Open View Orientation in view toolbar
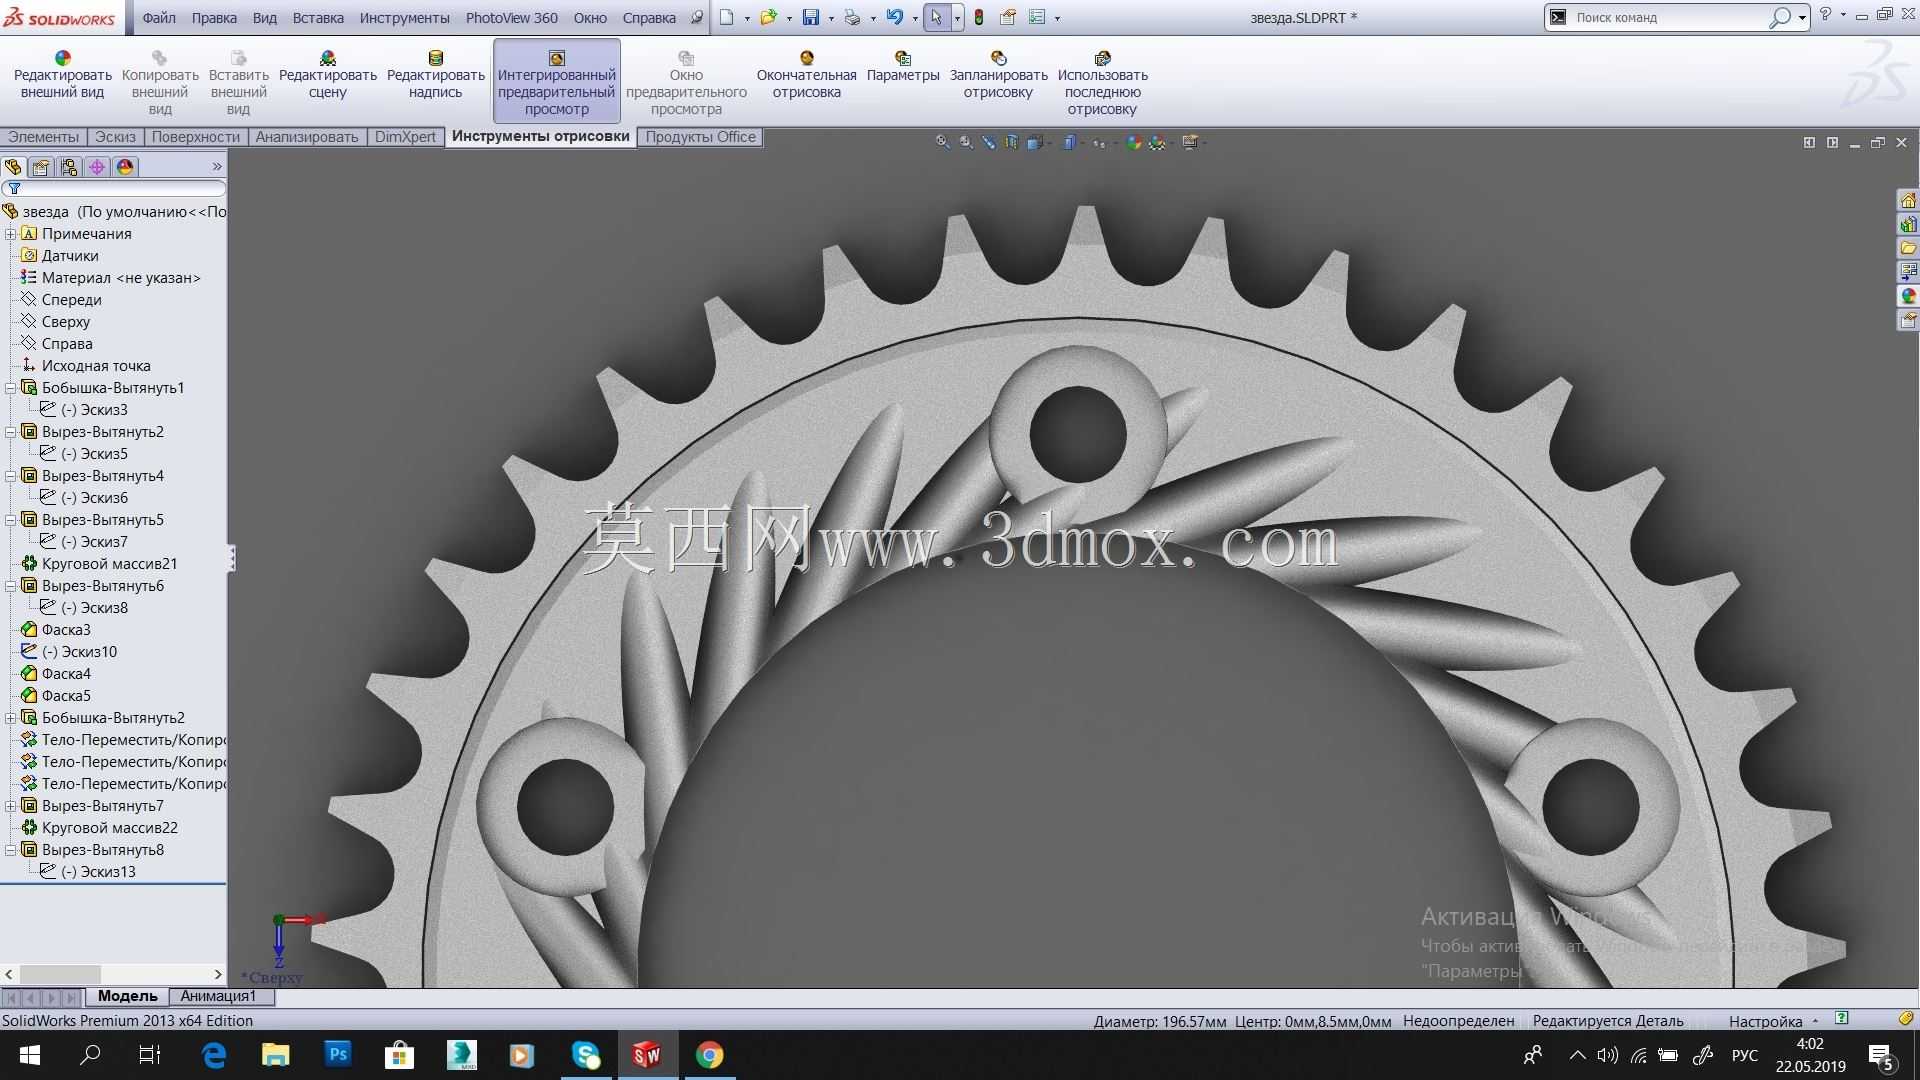Image resolution: width=1920 pixels, height=1080 pixels. [x=1036, y=142]
